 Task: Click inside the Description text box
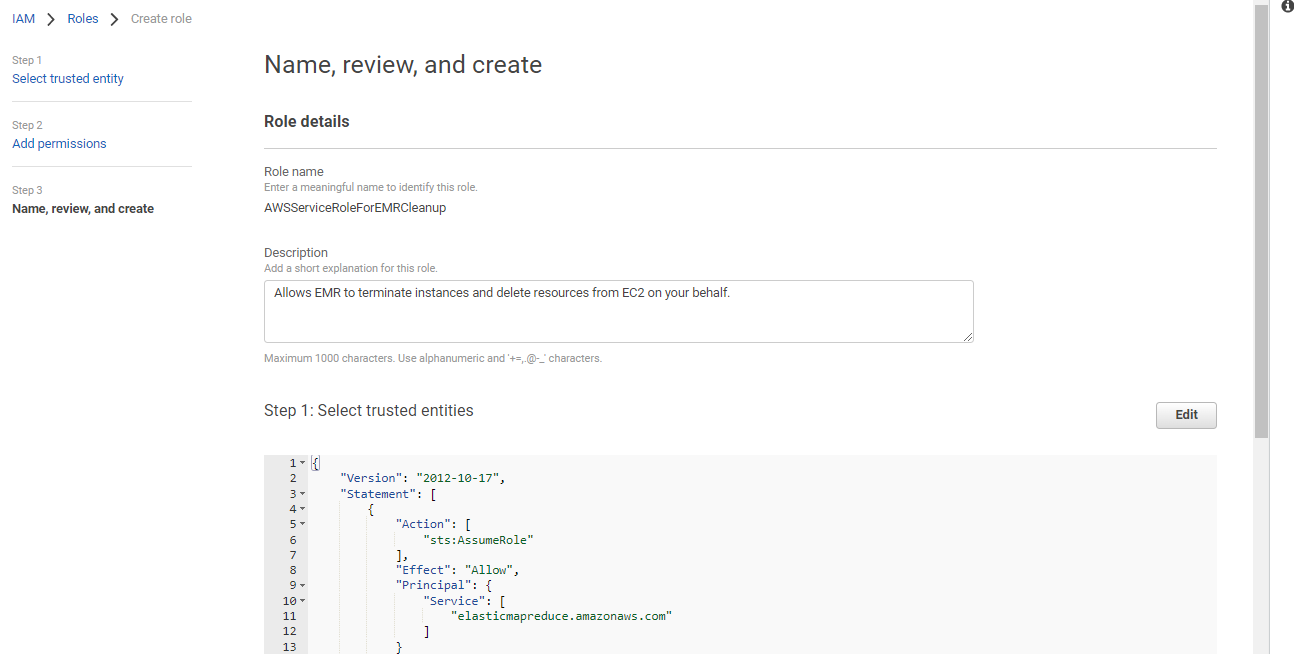point(618,310)
